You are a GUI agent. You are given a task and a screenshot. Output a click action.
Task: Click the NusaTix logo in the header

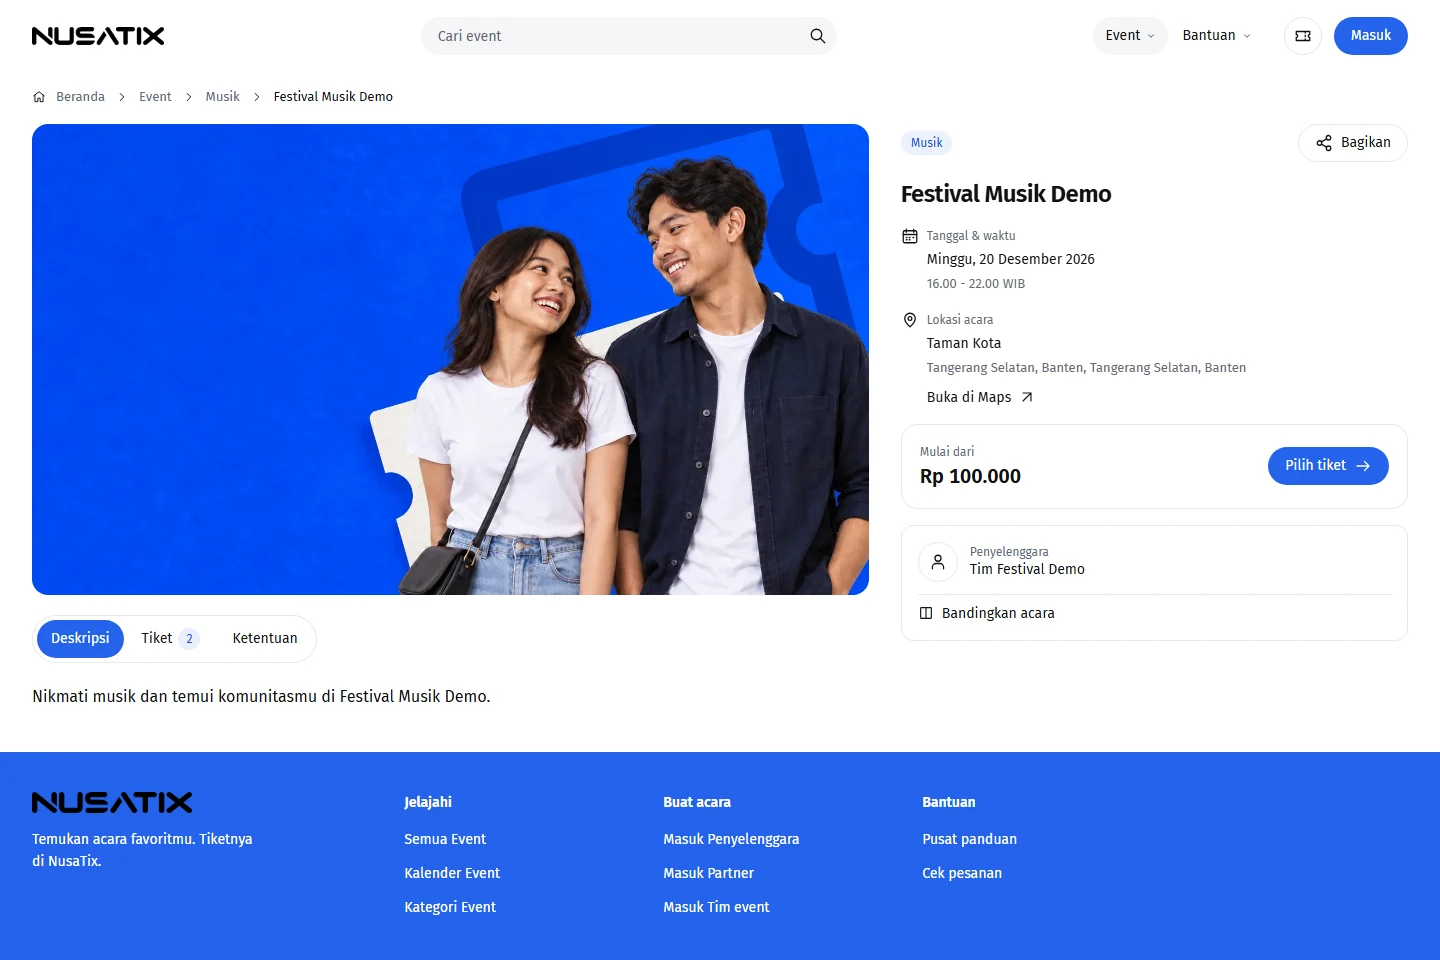point(98,36)
